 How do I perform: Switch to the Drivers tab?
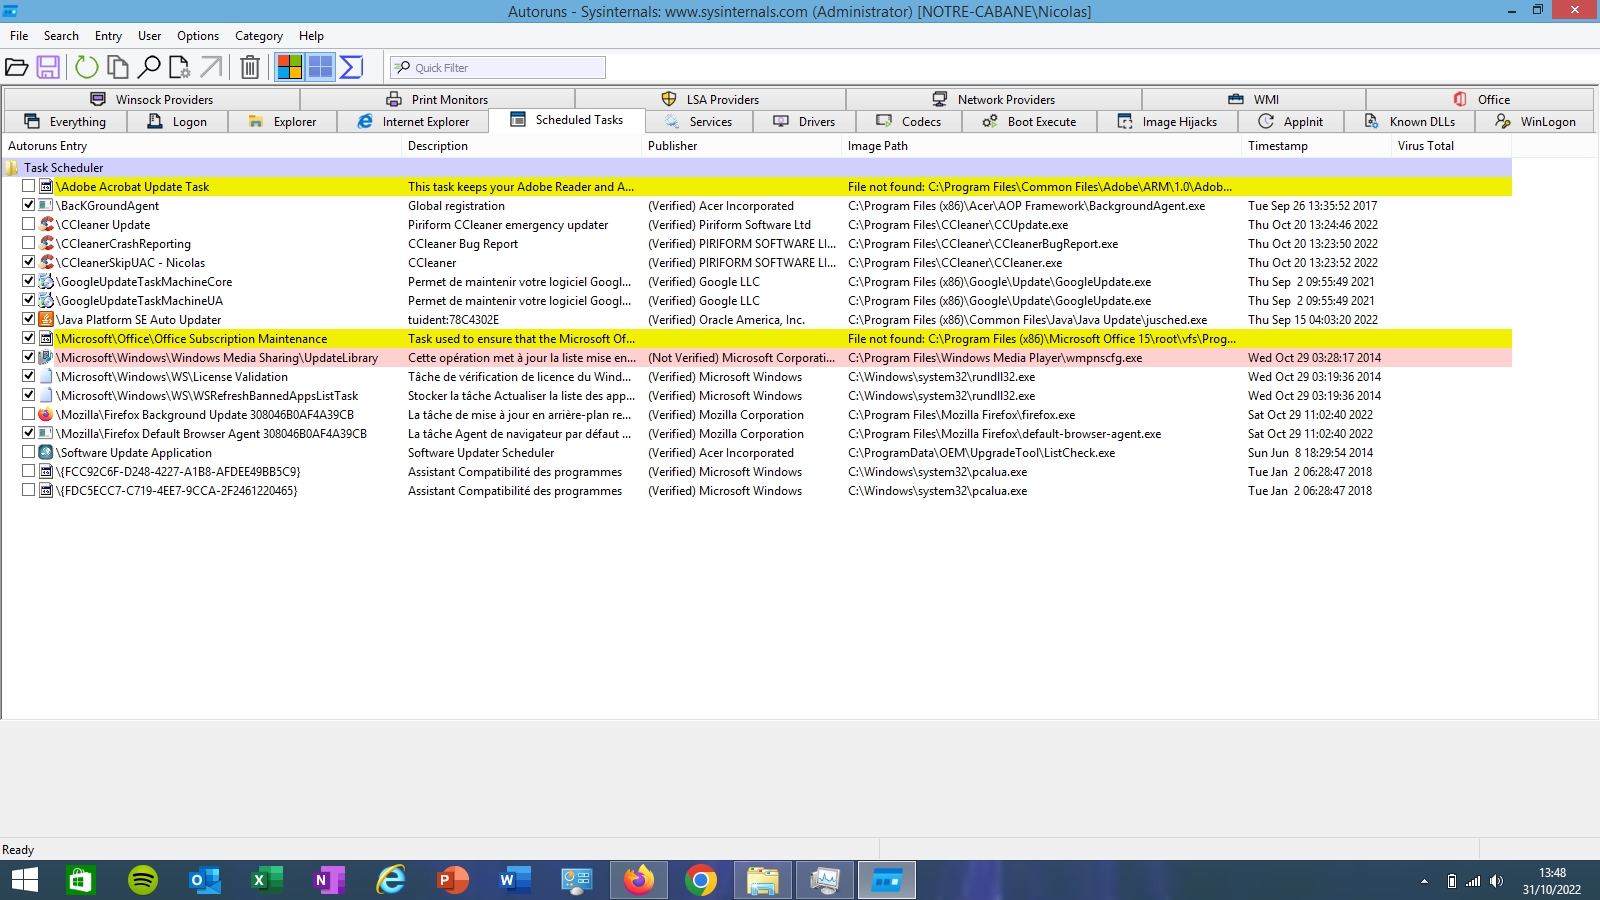(805, 122)
